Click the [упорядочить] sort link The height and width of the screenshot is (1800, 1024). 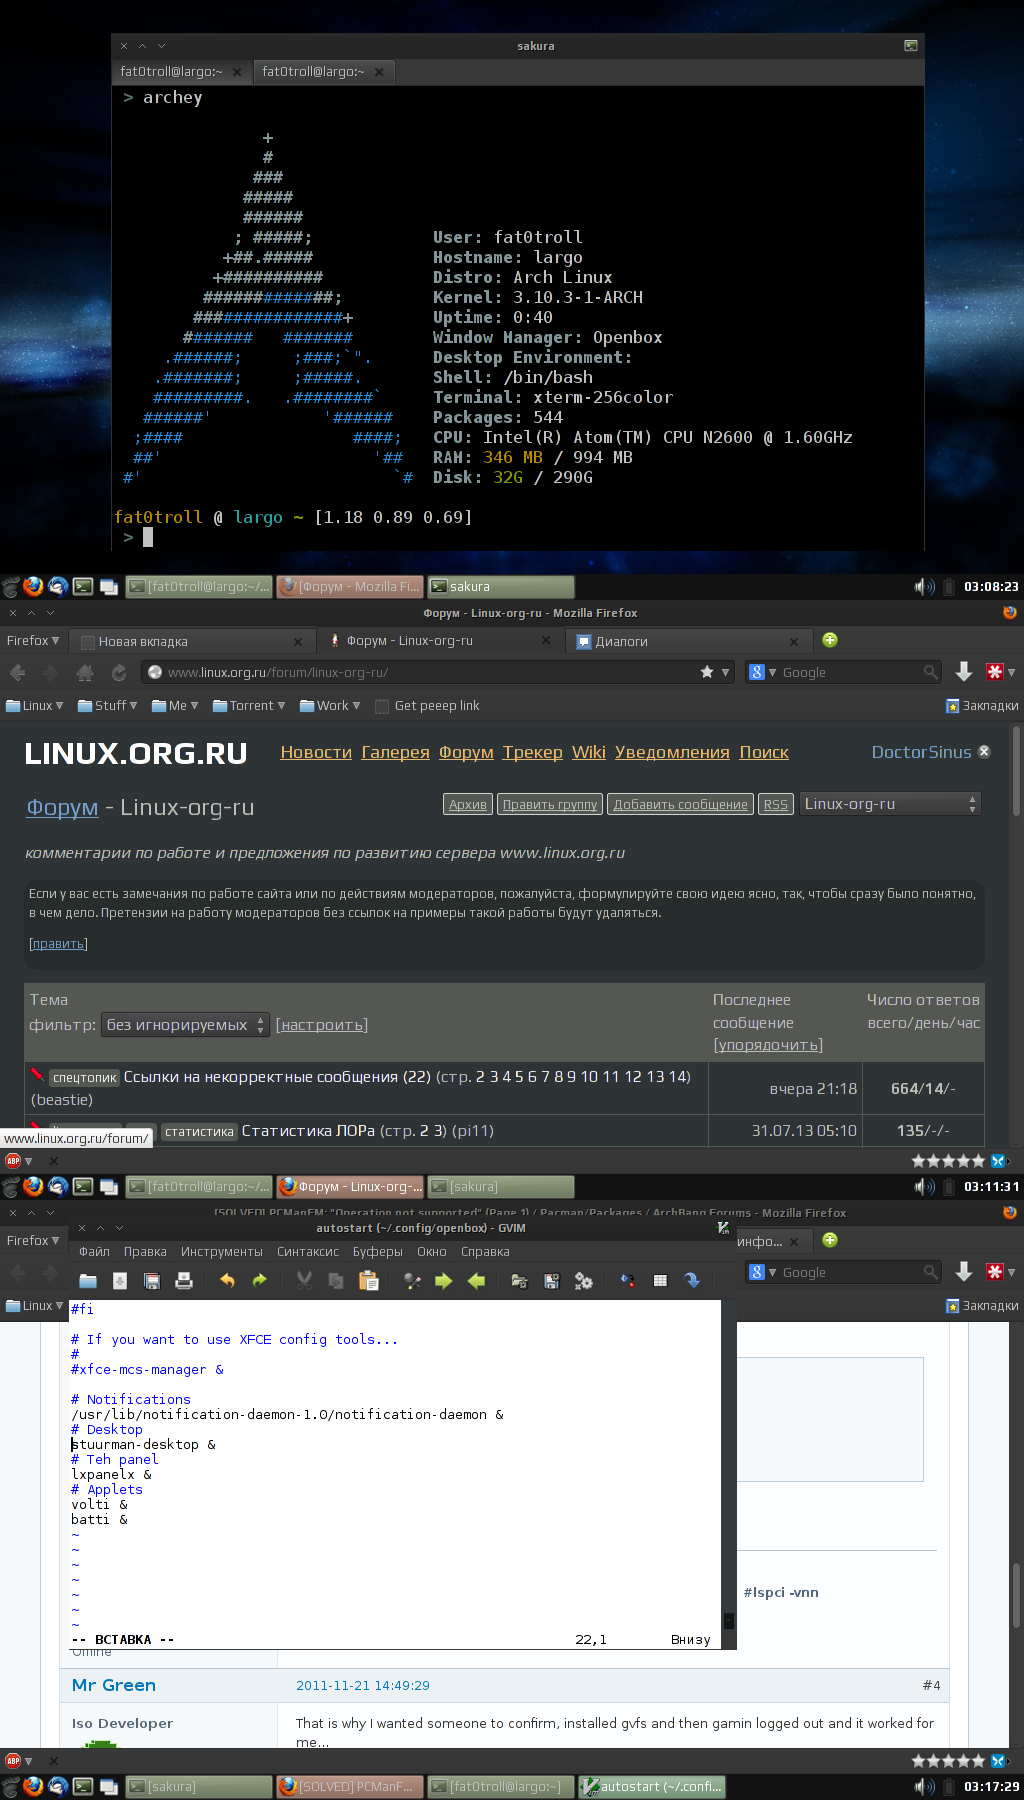click(768, 1045)
